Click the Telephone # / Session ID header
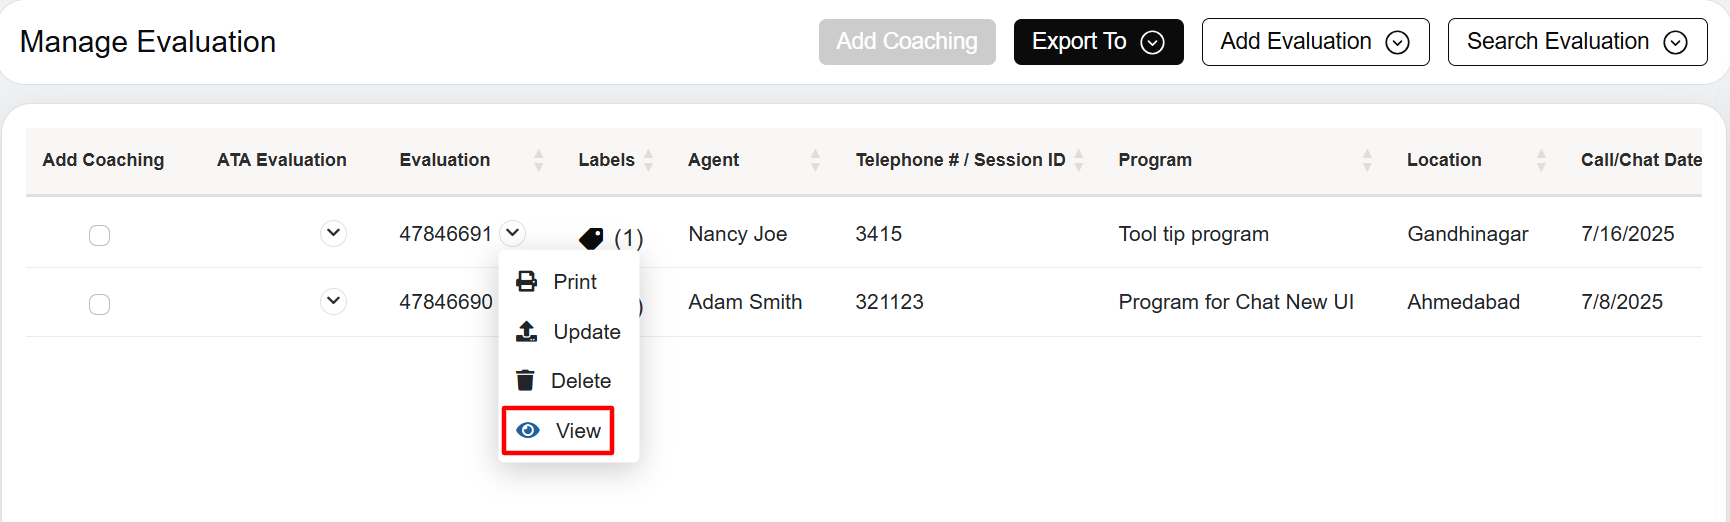1730x522 pixels. coord(960,160)
